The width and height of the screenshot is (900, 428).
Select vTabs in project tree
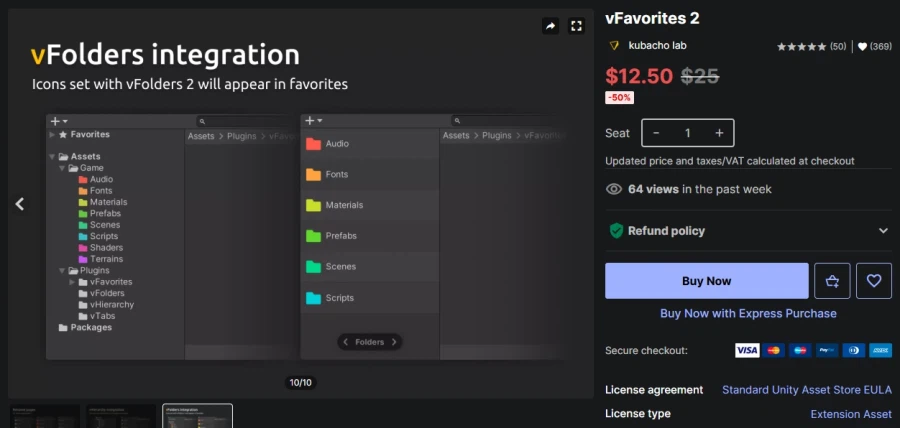point(102,316)
